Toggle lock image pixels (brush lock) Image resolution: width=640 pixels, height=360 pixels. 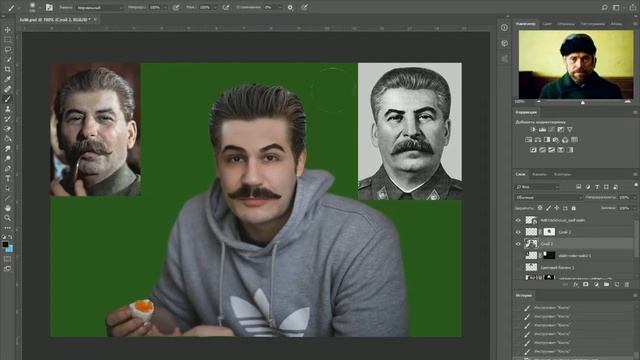[x=548, y=208]
